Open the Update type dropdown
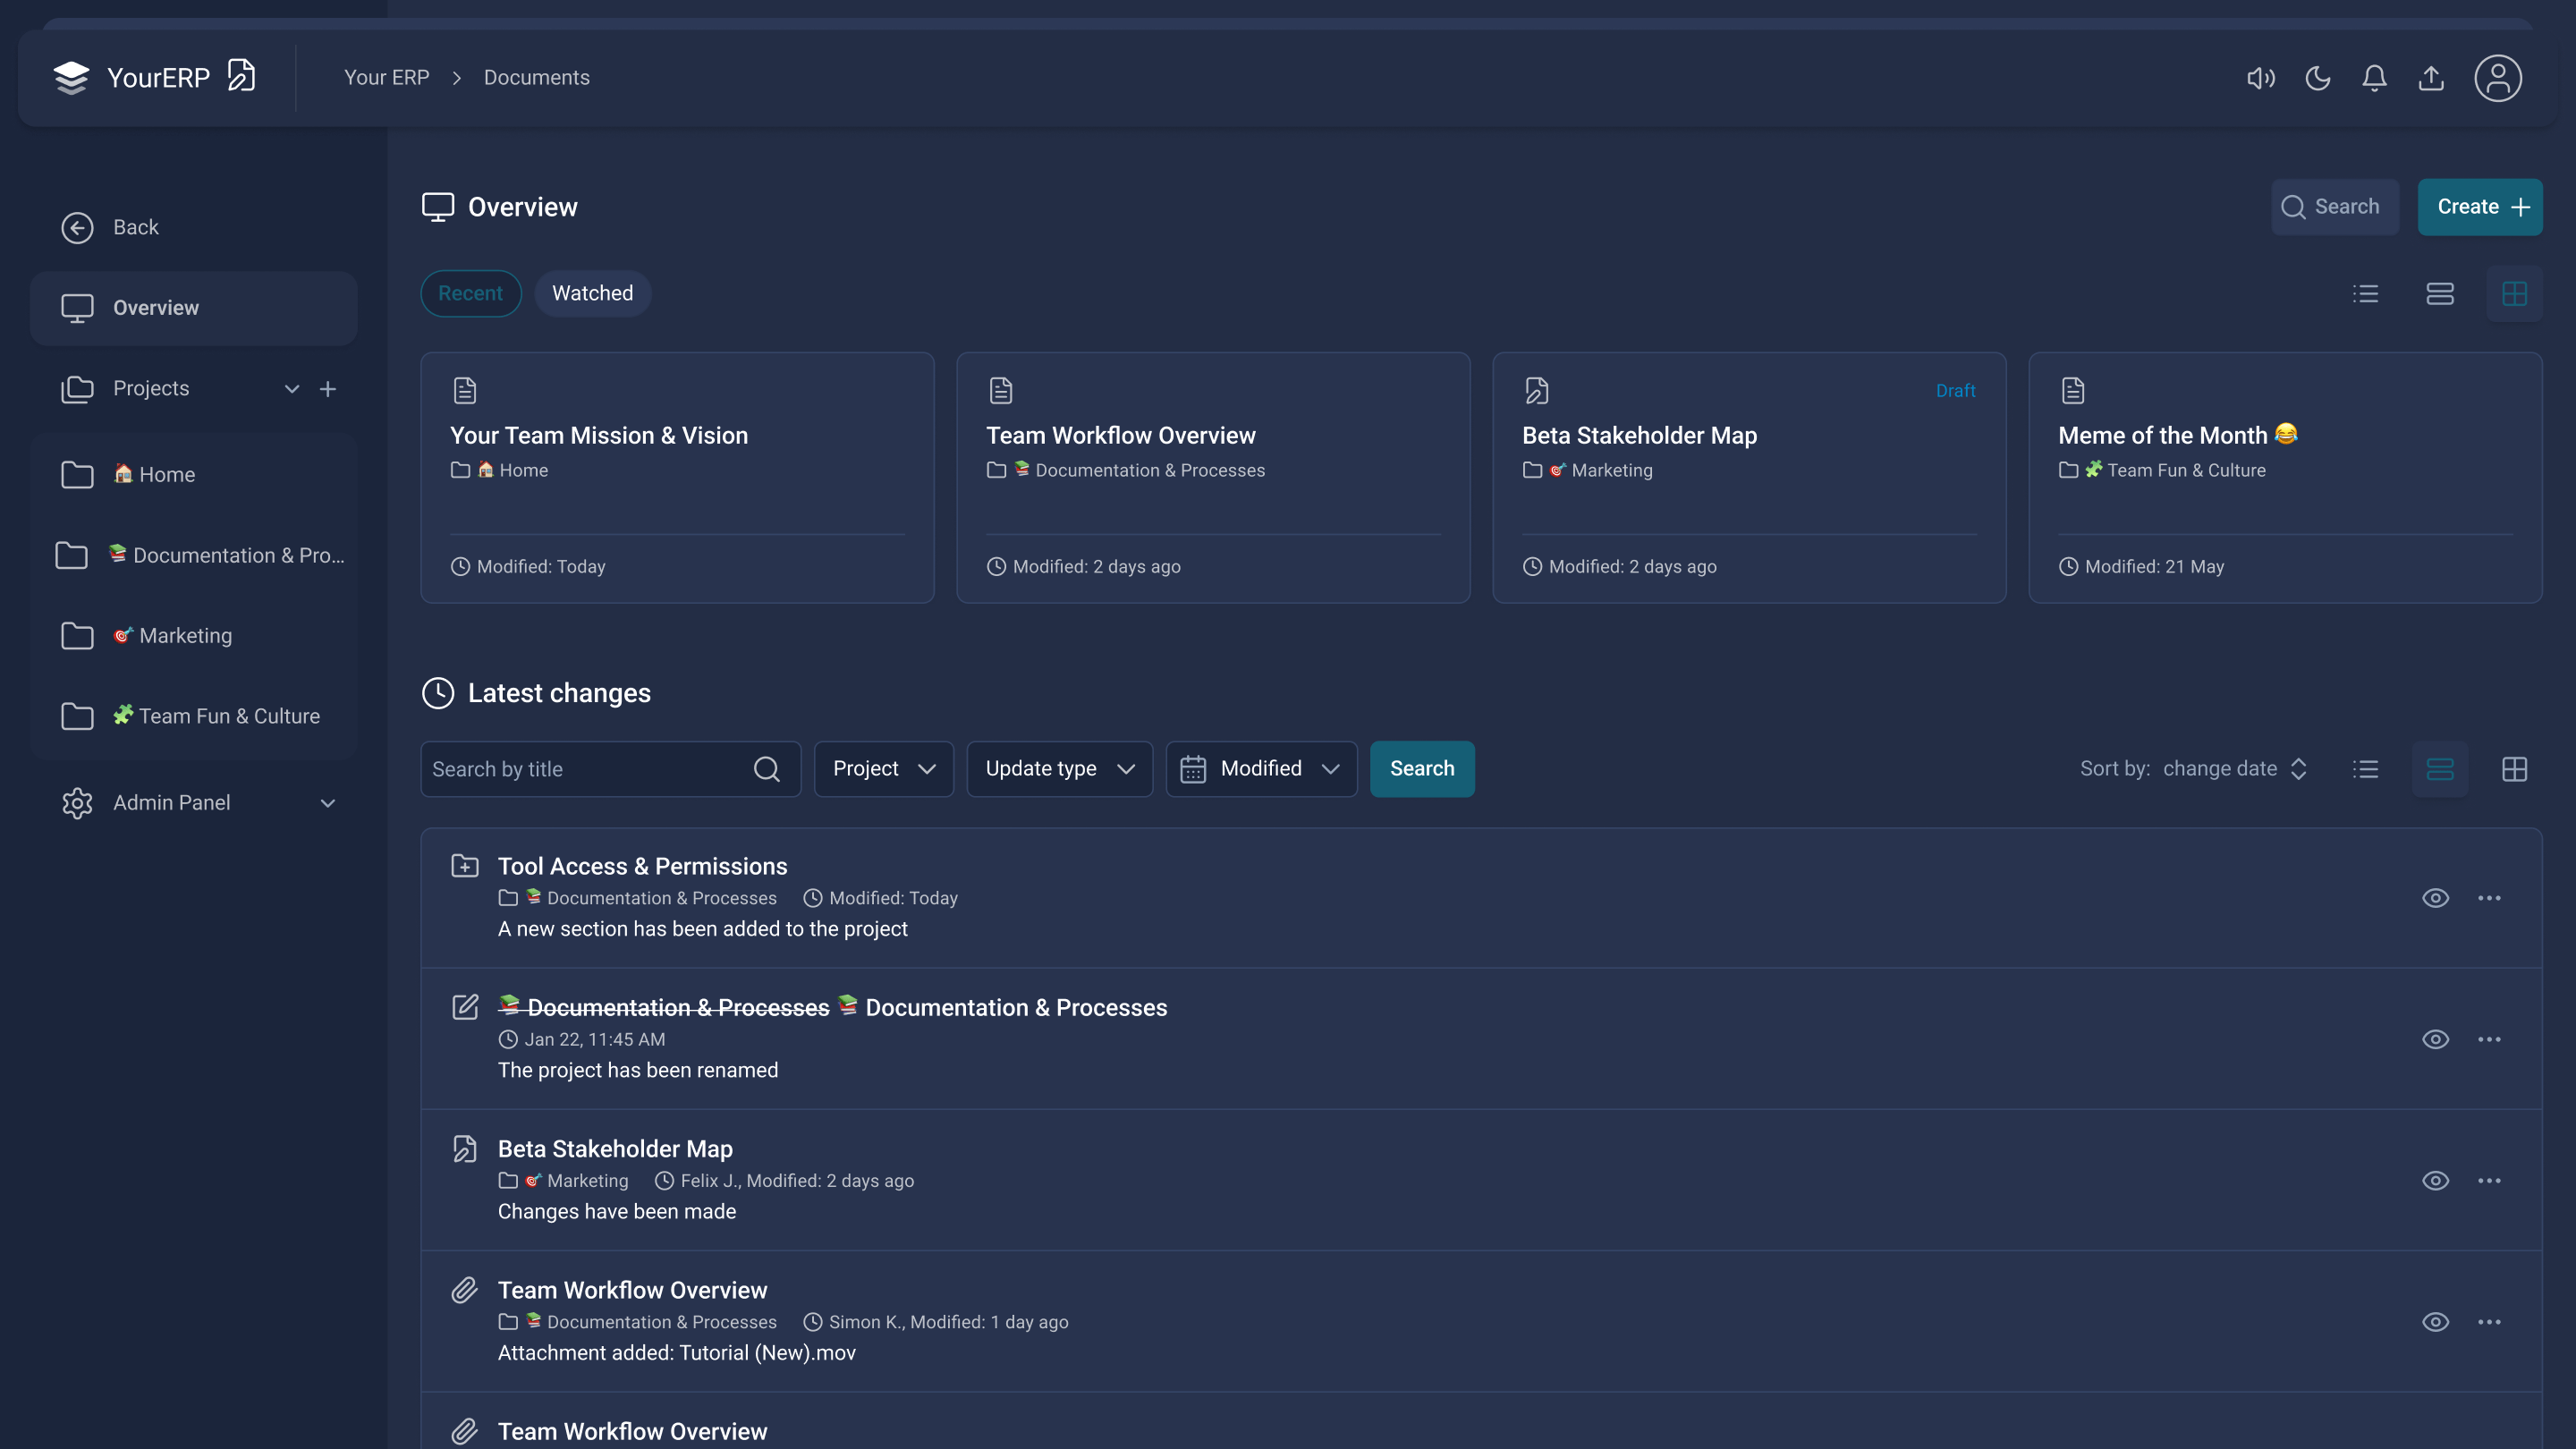Viewport: 2576px width, 1449px height. click(1059, 769)
